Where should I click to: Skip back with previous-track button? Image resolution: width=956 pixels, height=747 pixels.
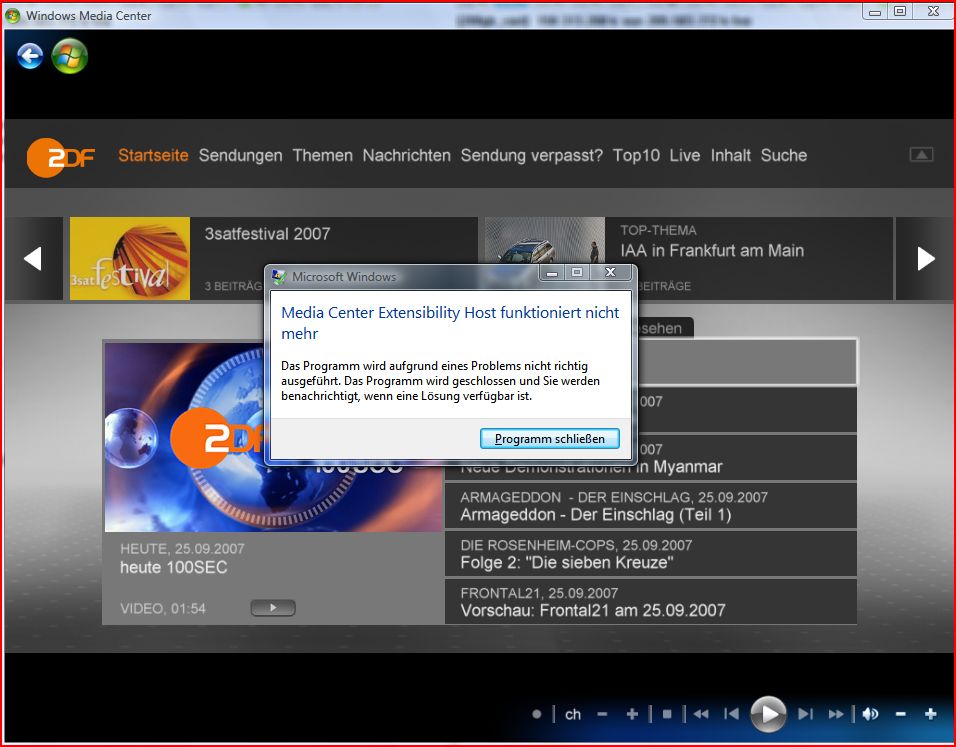(731, 714)
